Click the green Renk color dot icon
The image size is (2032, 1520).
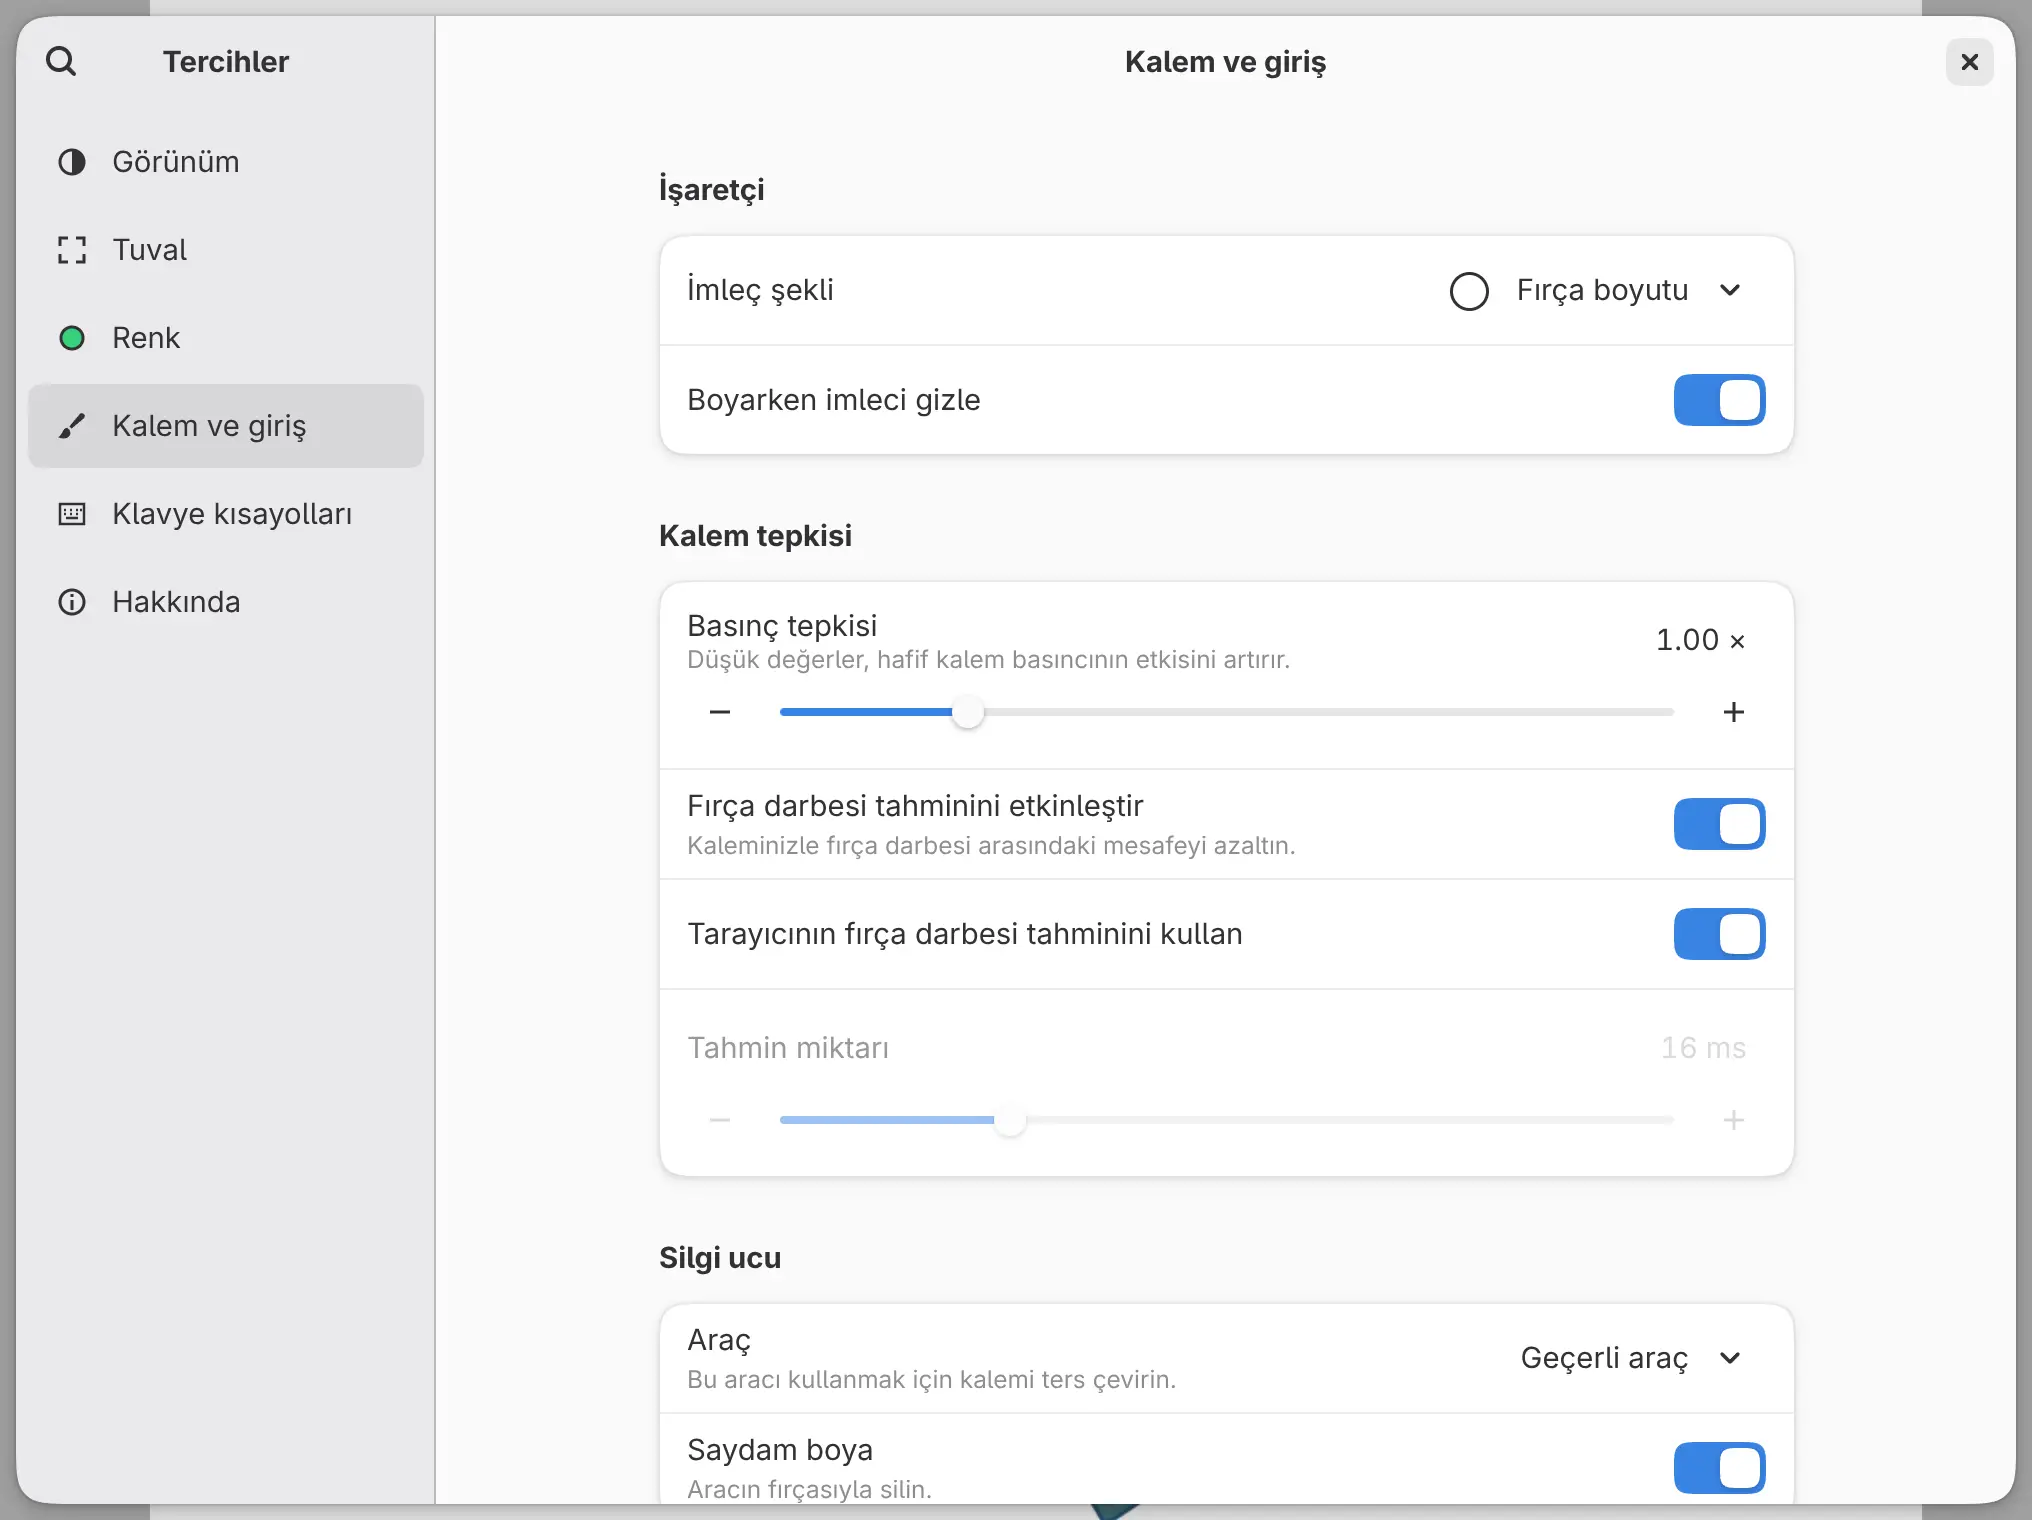pyautogui.click(x=72, y=338)
